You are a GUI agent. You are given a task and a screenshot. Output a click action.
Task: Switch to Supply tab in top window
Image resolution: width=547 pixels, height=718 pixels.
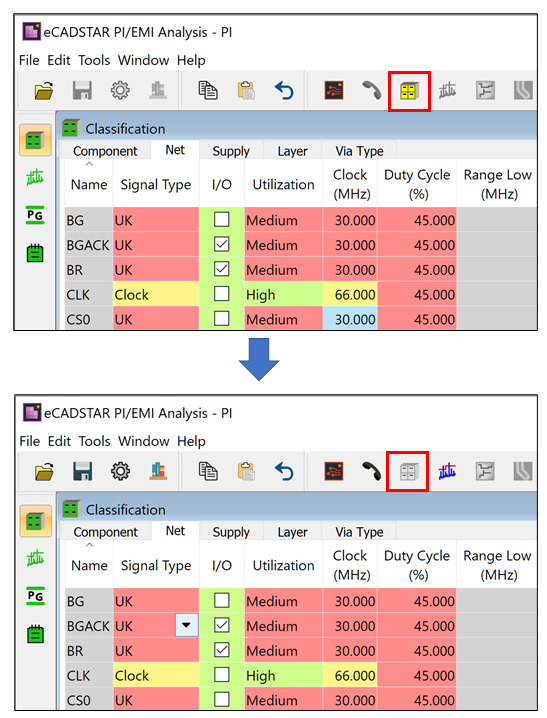tap(231, 151)
